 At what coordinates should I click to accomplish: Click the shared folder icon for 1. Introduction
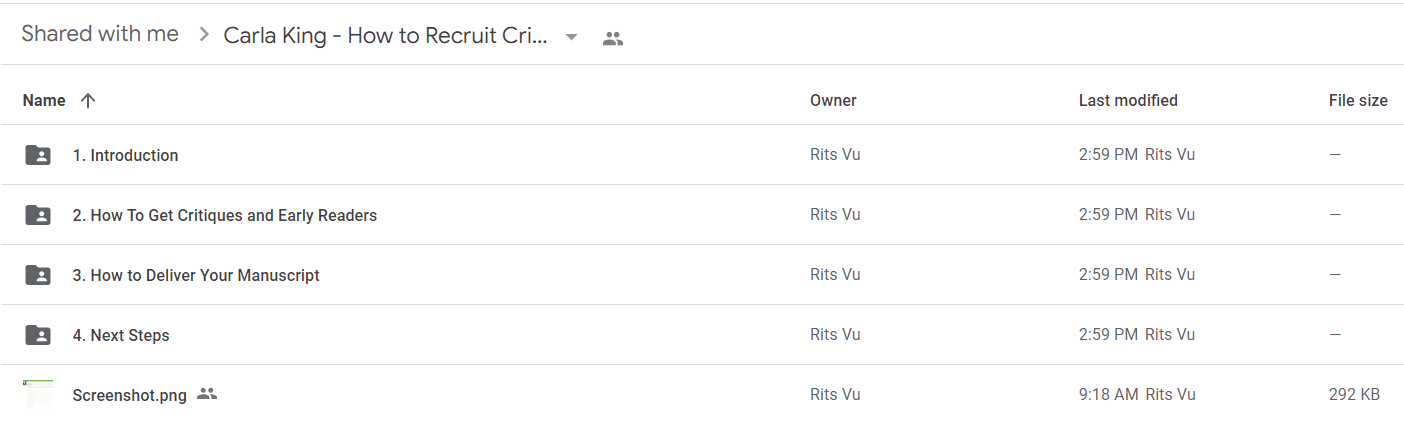(37, 155)
